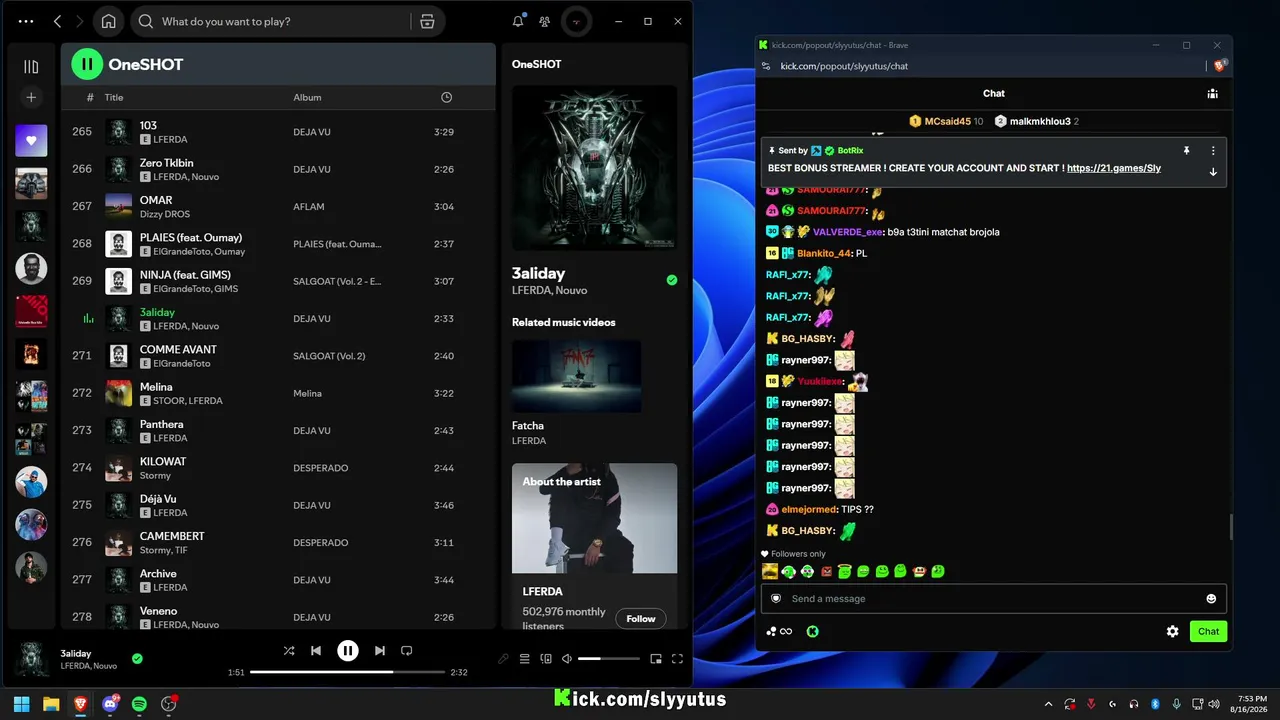Viewport: 1280px width, 720px height.
Task: Open Brave Shields icon in chat window
Action: click(1220, 66)
